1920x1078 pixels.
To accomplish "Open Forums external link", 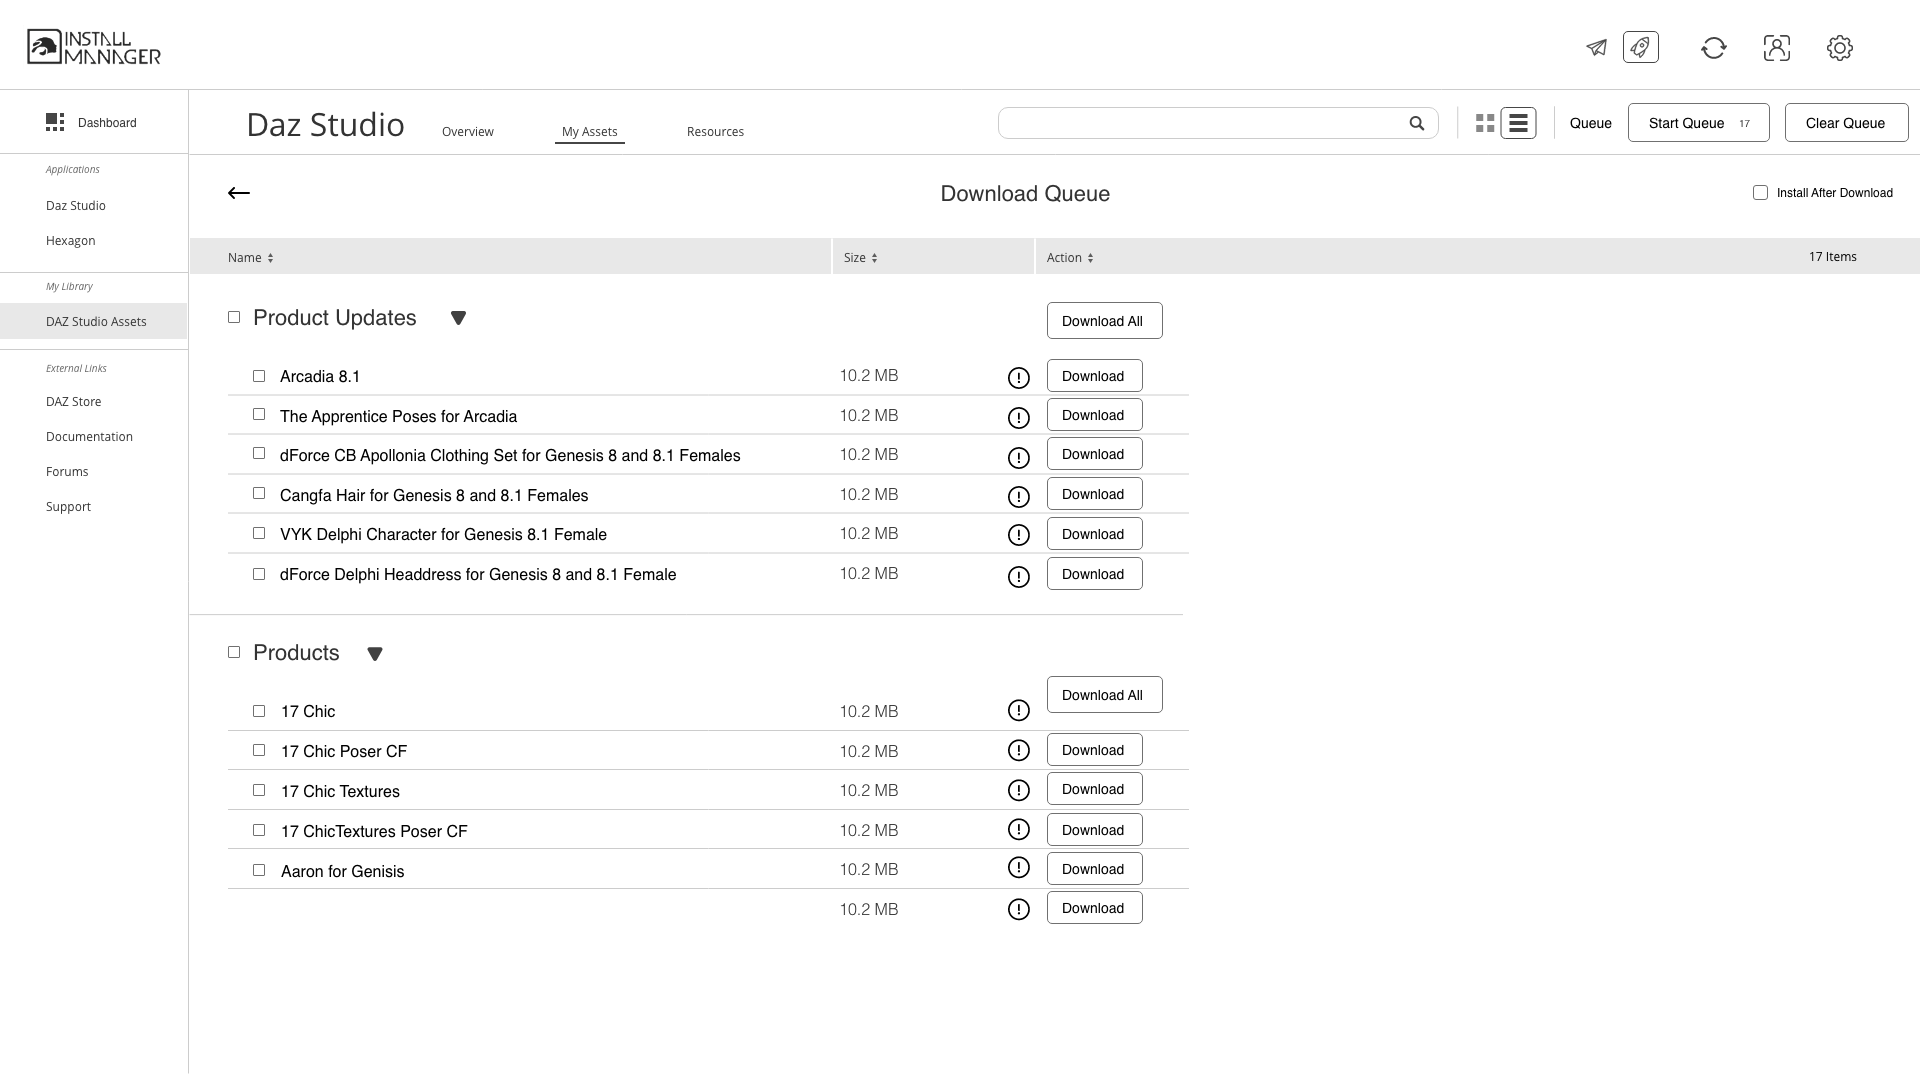I will pos(67,471).
